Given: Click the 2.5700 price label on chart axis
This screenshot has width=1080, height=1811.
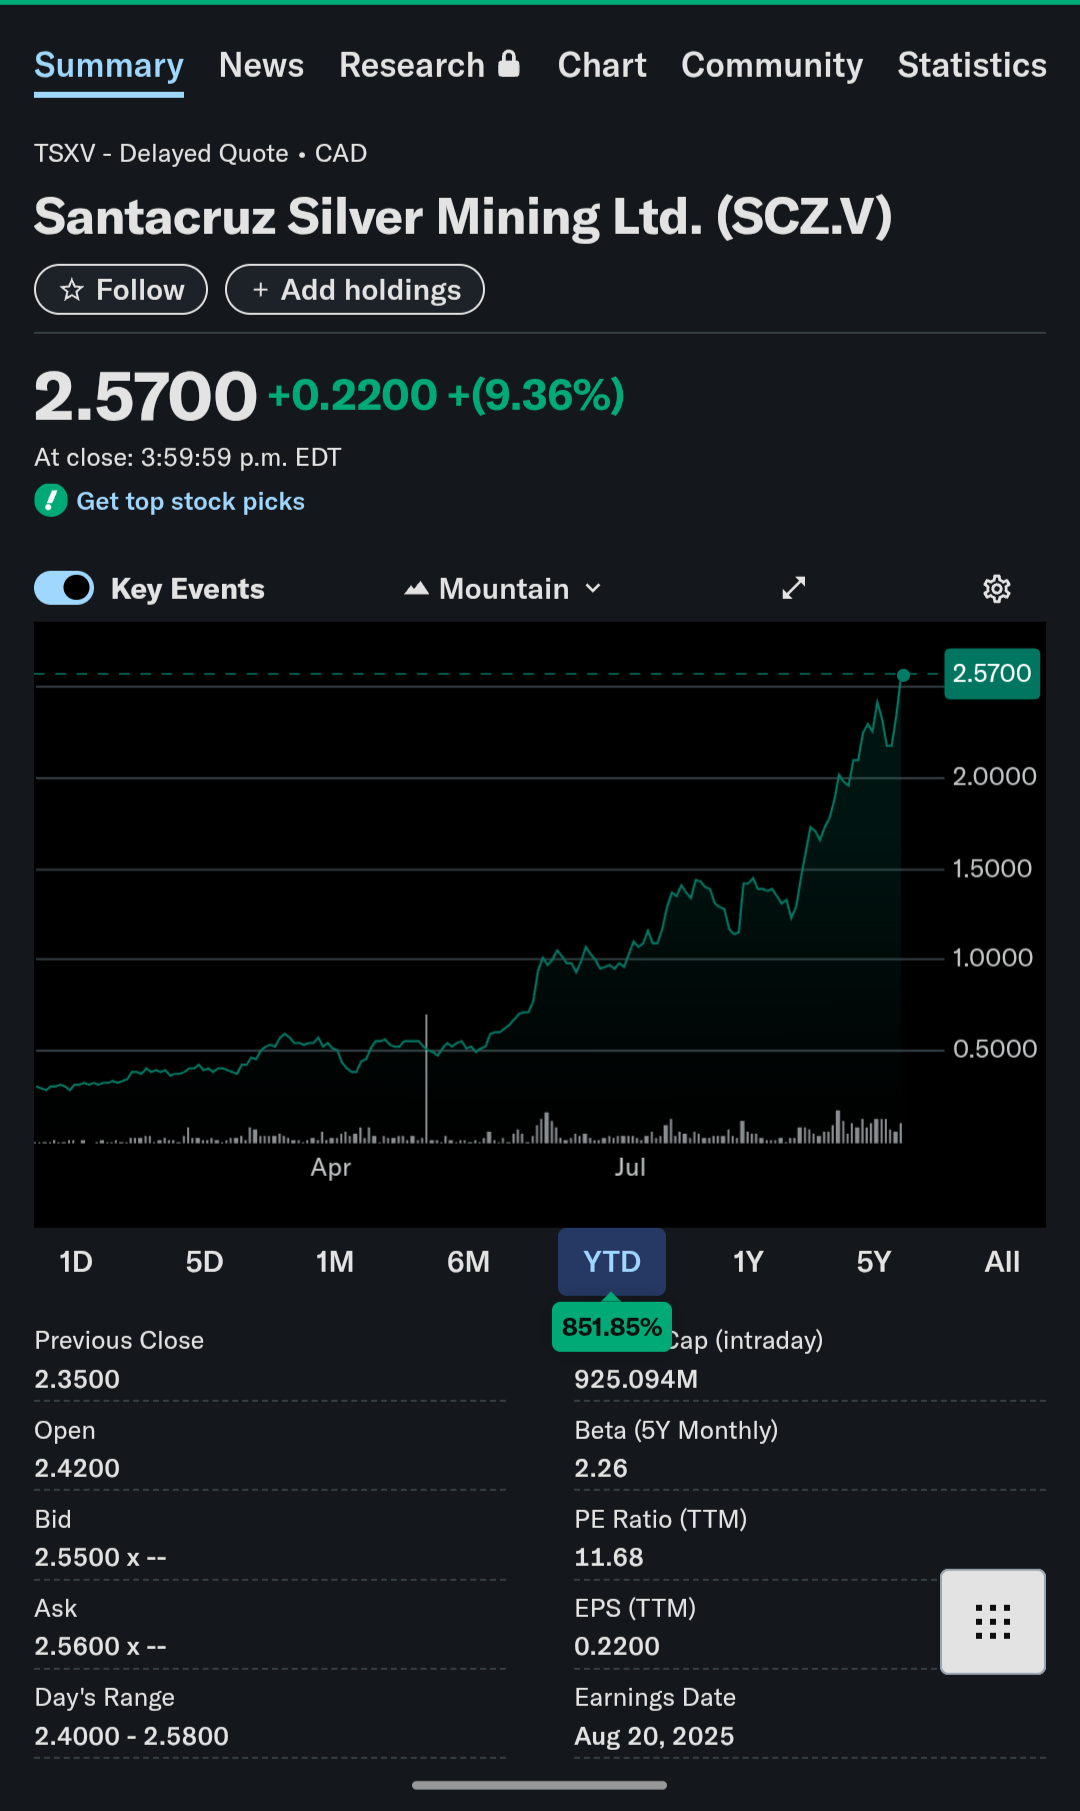Looking at the screenshot, I should (992, 673).
